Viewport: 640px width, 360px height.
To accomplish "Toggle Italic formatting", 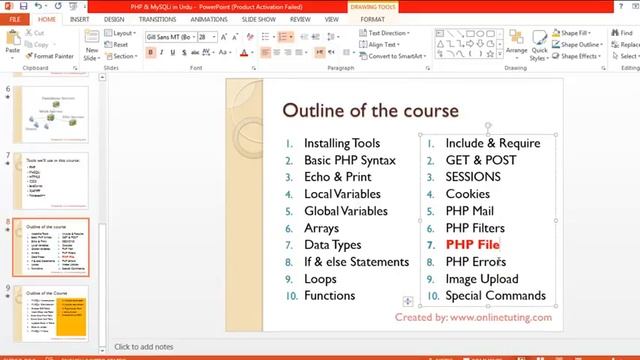I will [x=162, y=52].
